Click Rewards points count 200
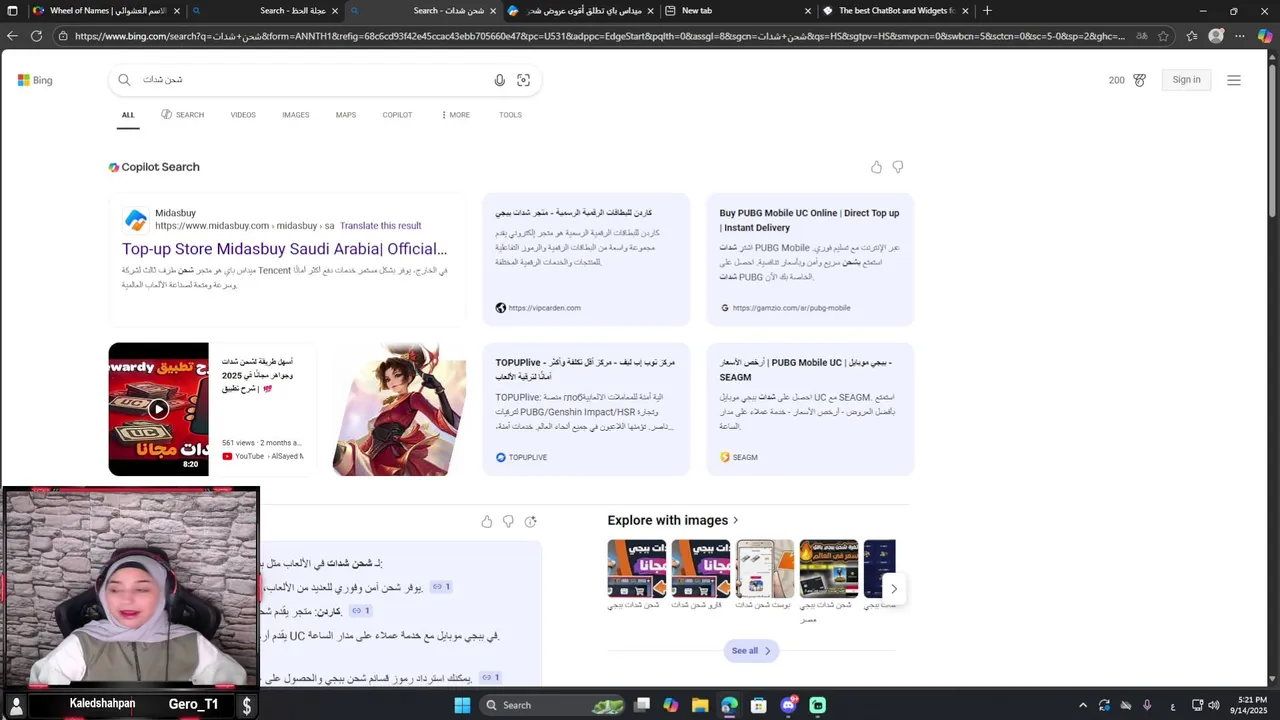1280x720 pixels. [1117, 80]
